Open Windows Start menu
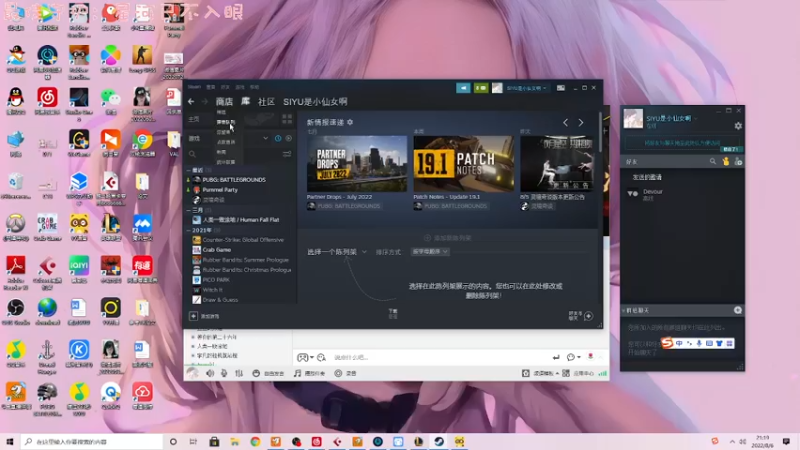The height and width of the screenshot is (450, 800). [10, 441]
